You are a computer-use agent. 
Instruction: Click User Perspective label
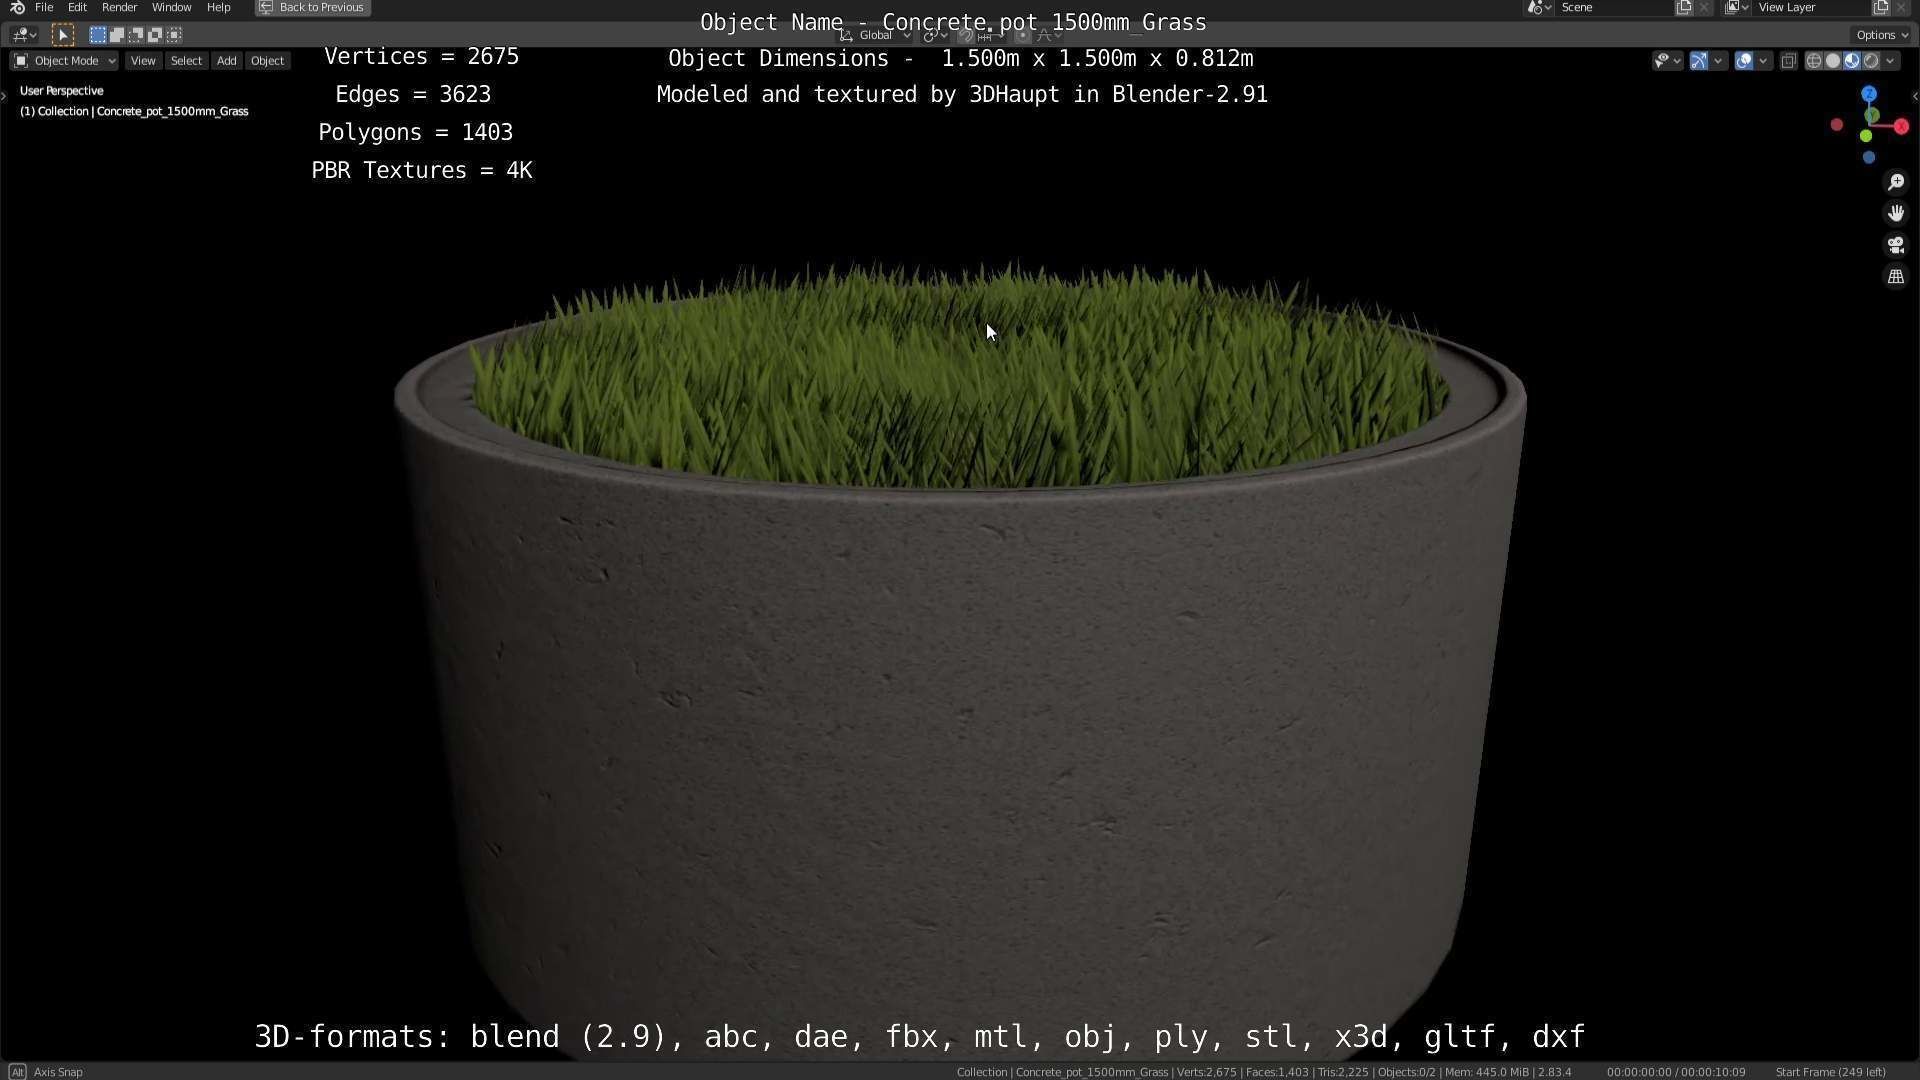(62, 91)
